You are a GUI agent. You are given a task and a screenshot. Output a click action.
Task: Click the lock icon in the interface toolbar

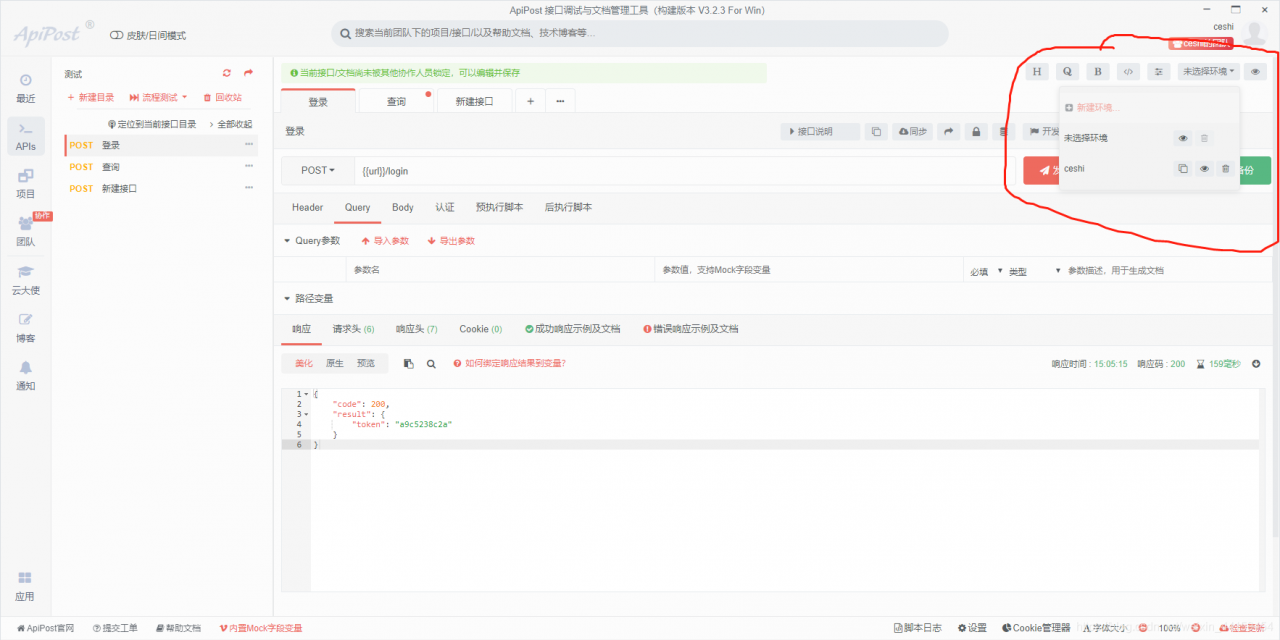click(974, 131)
